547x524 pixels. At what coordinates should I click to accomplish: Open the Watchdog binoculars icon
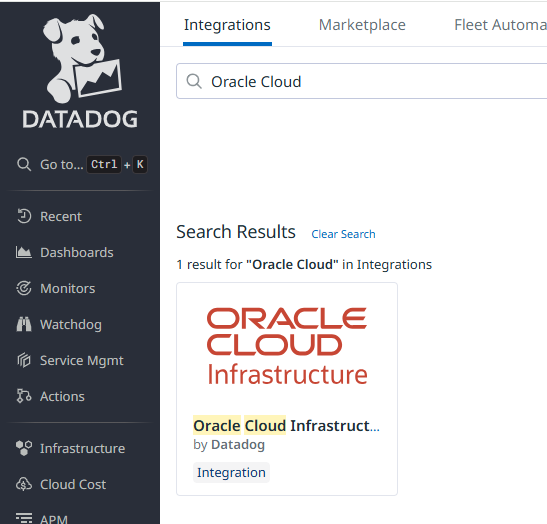24,324
